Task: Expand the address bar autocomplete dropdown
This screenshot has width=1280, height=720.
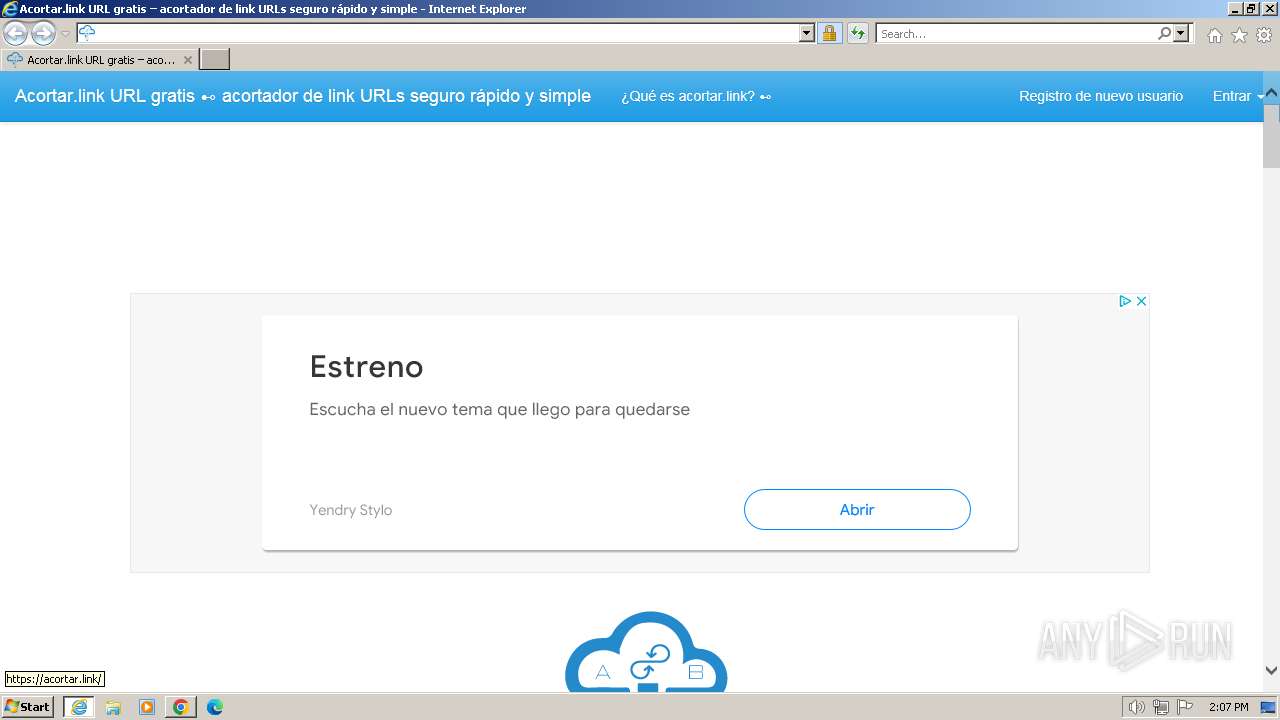Action: pyautogui.click(x=807, y=33)
